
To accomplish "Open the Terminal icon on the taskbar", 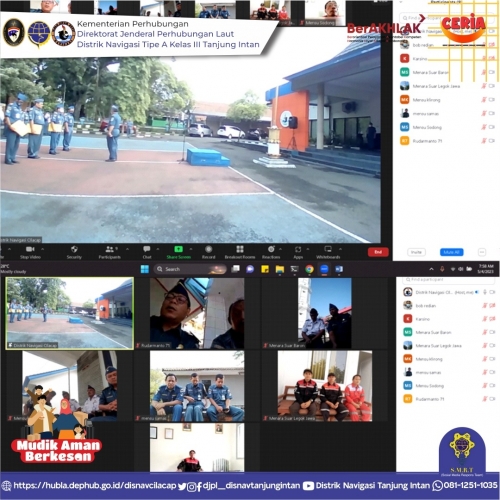I will point(294,269).
